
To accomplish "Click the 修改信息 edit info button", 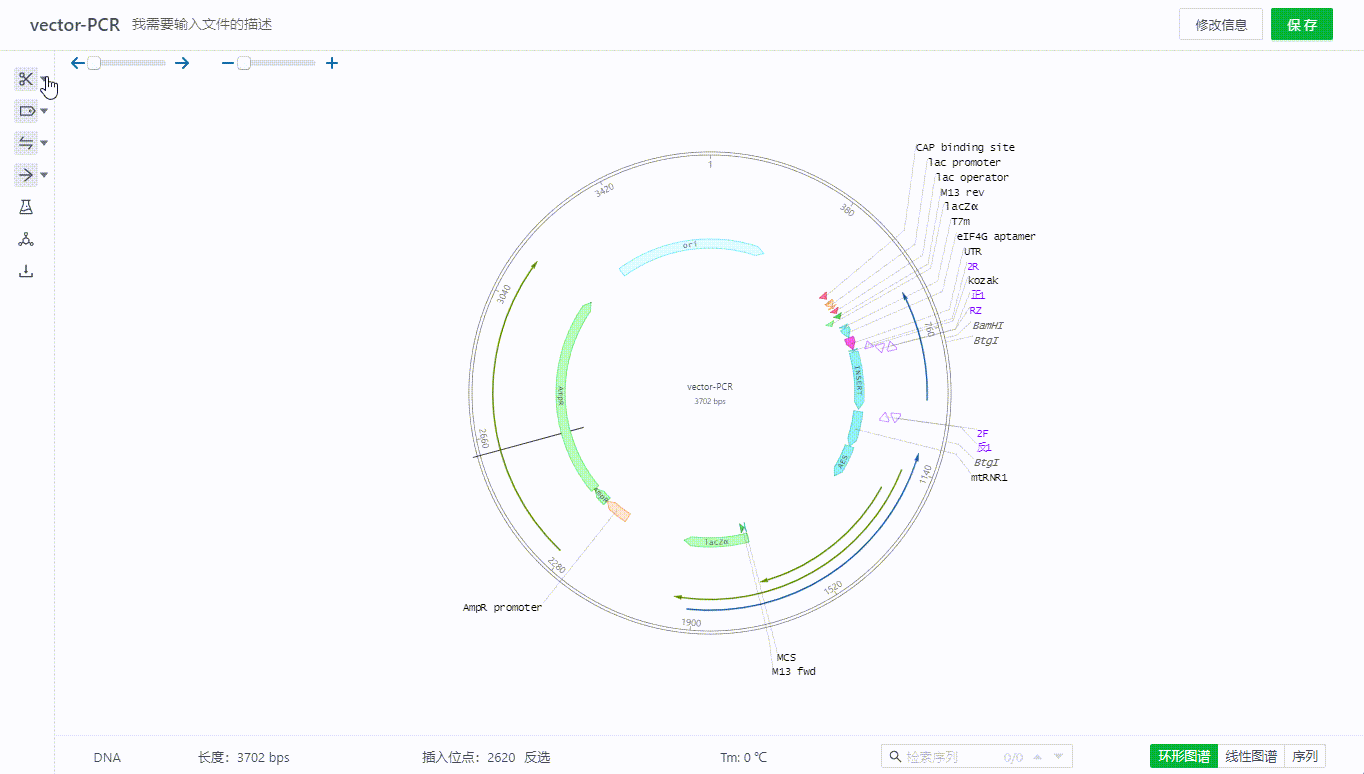I will (1220, 25).
